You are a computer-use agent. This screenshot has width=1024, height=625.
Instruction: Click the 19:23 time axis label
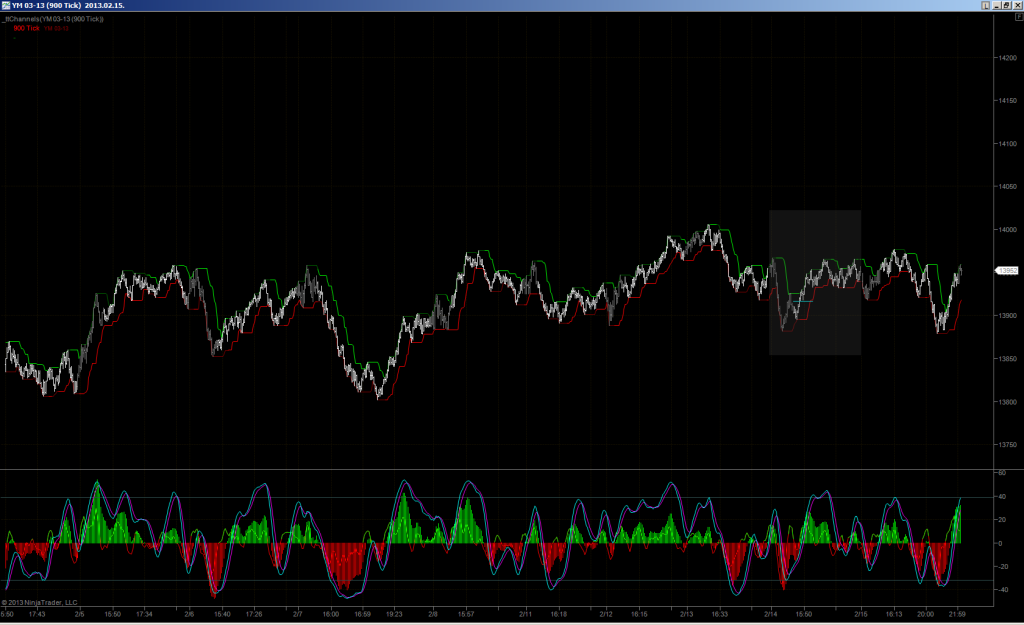tap(394, 614)
